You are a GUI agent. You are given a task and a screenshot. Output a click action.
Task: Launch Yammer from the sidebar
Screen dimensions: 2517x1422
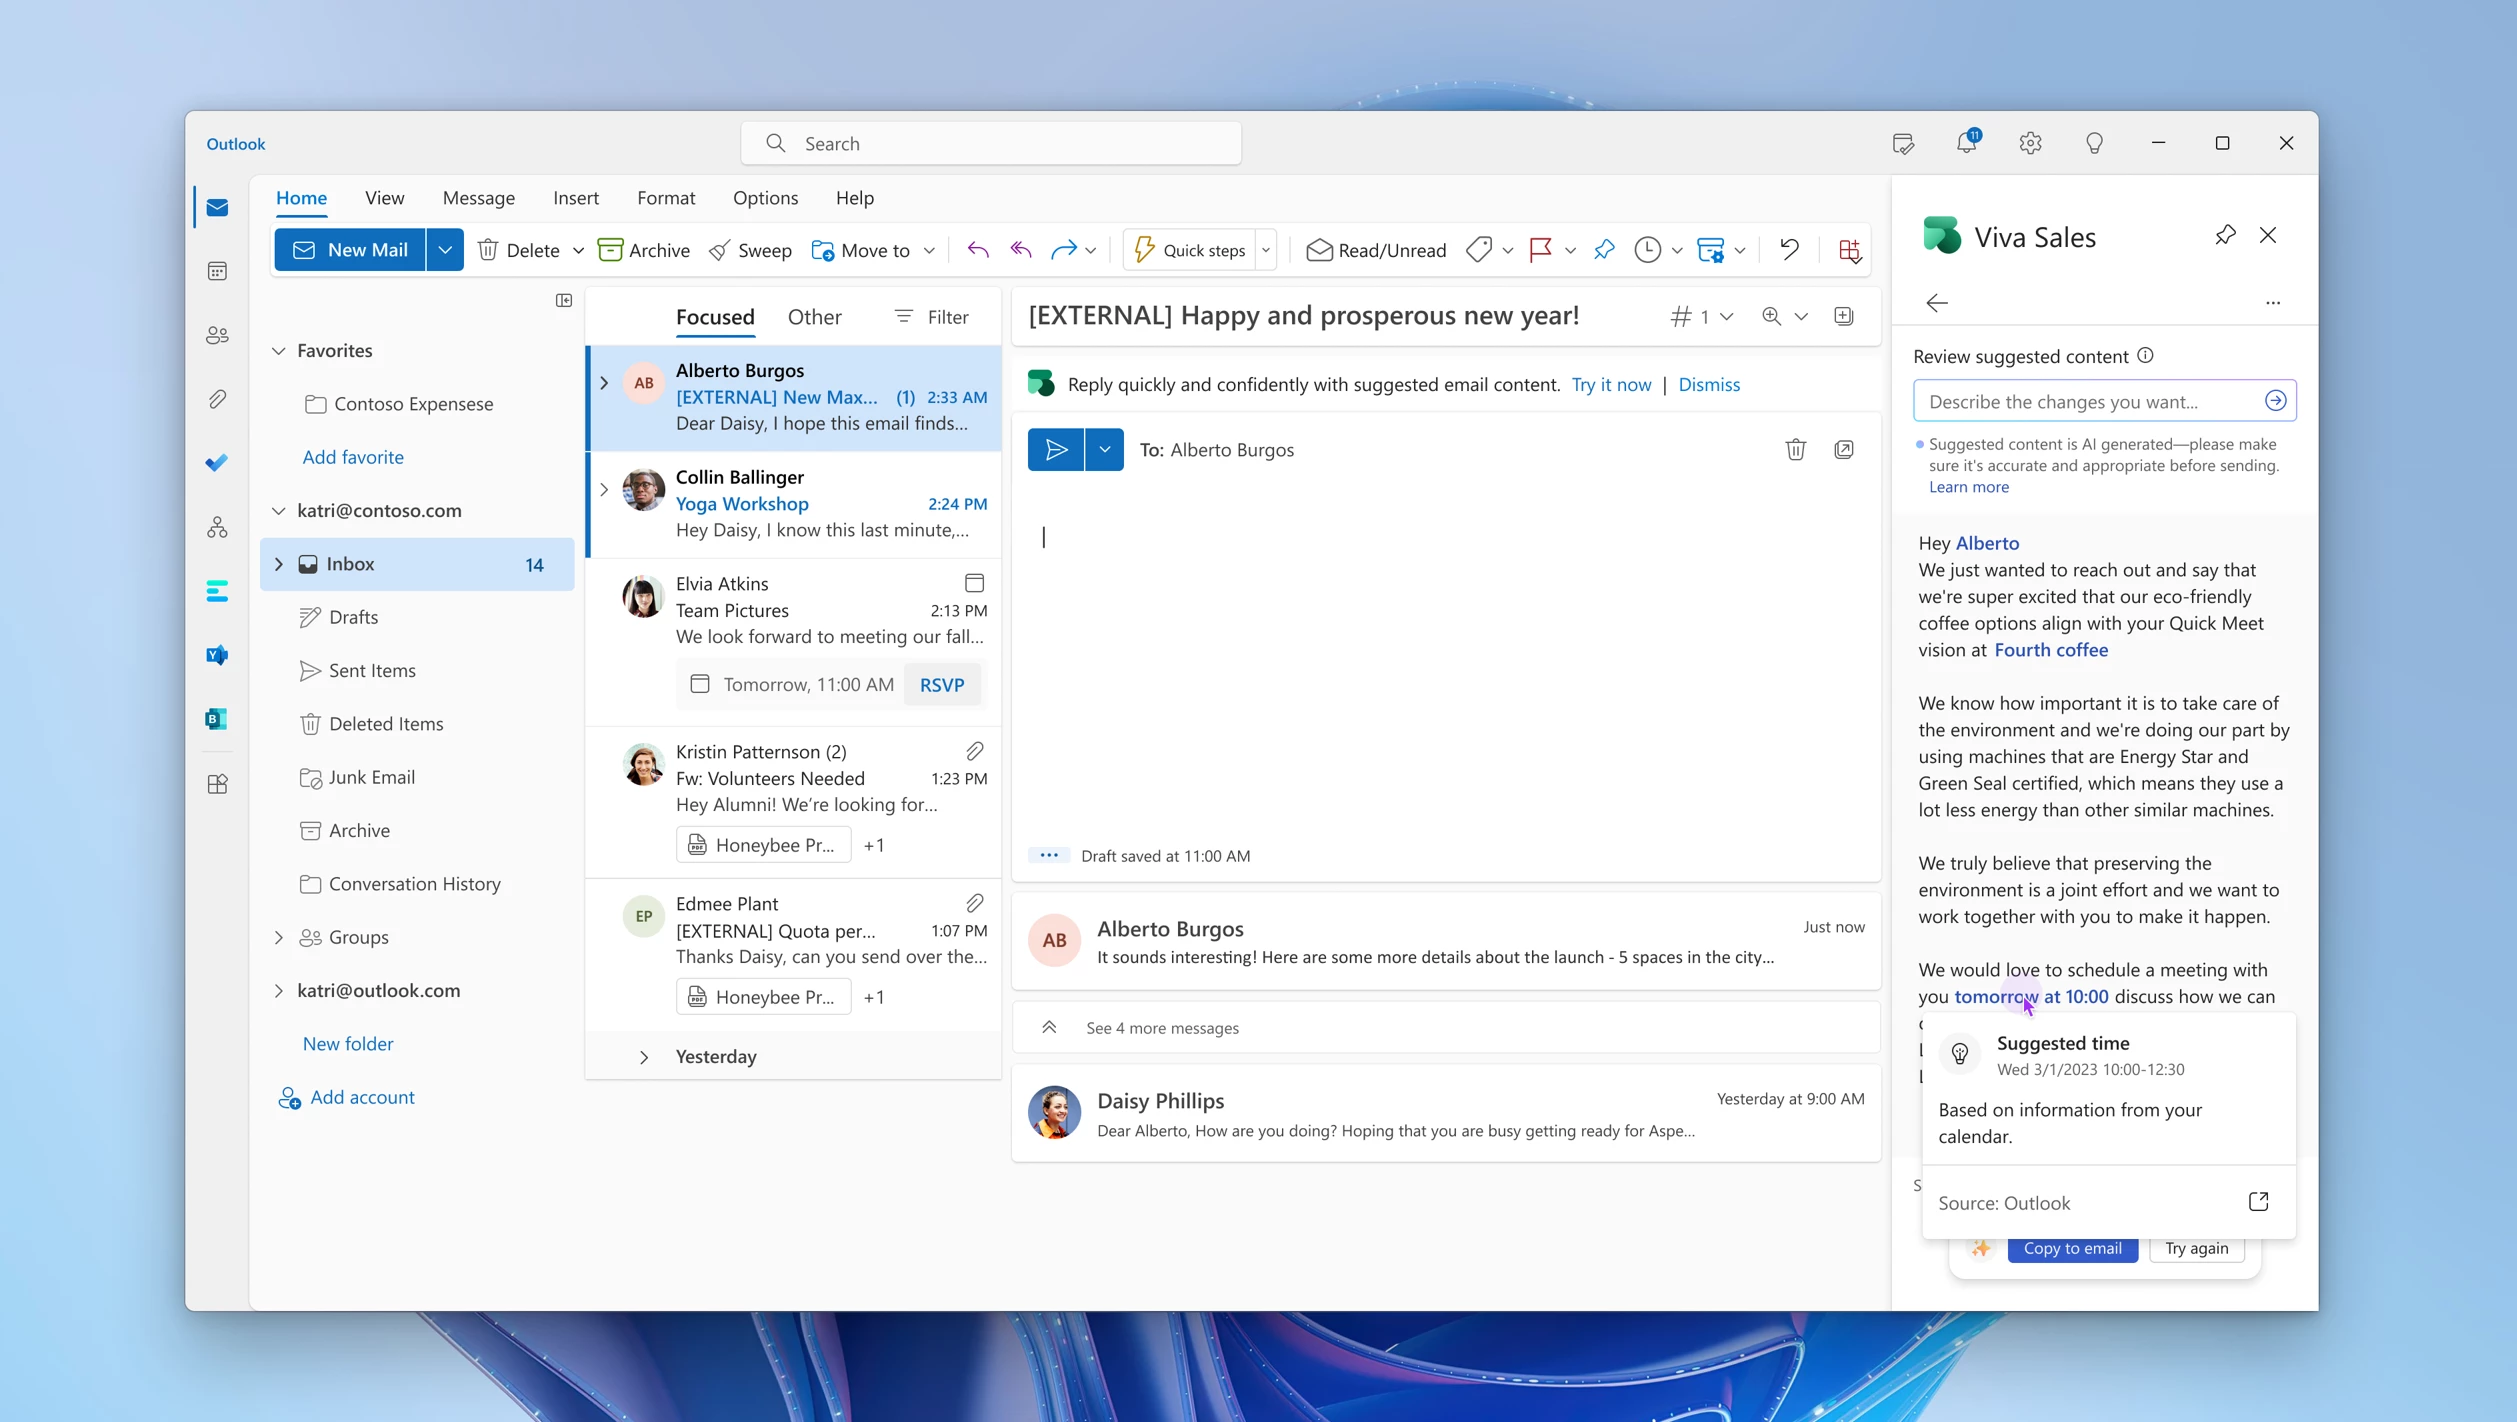click(217, 655)
